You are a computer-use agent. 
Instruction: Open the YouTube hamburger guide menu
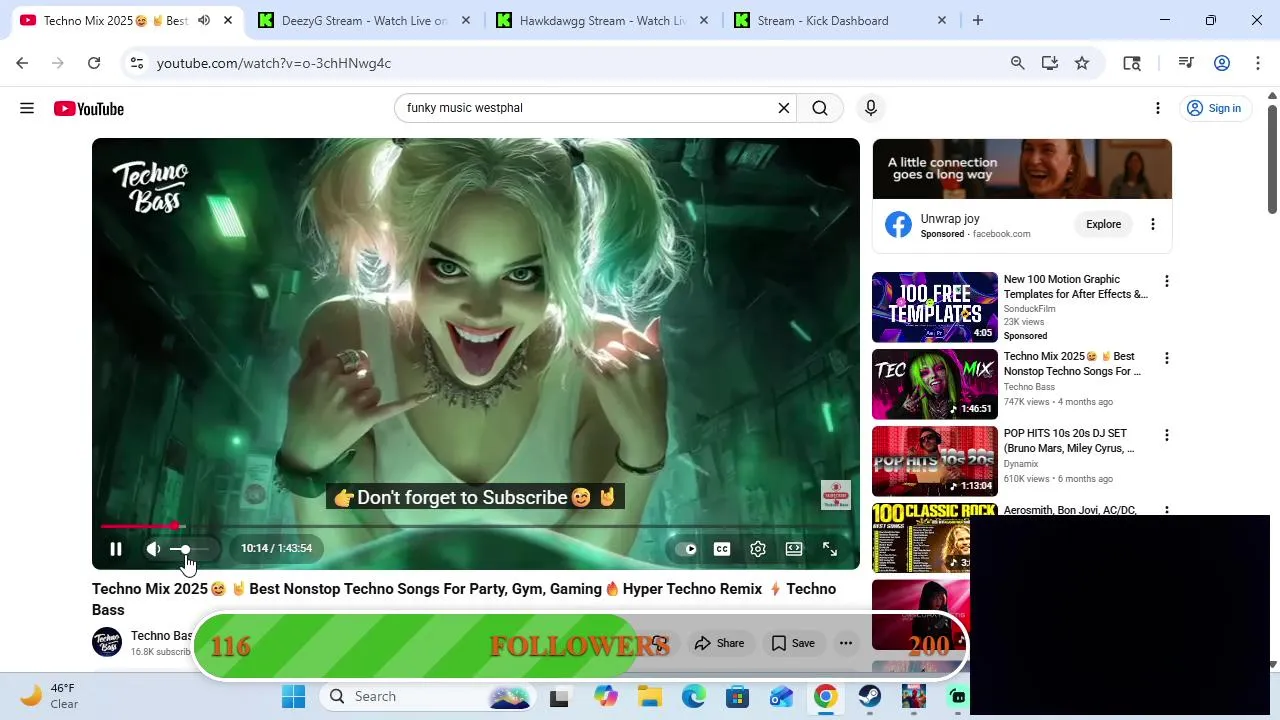pos(27,108)
